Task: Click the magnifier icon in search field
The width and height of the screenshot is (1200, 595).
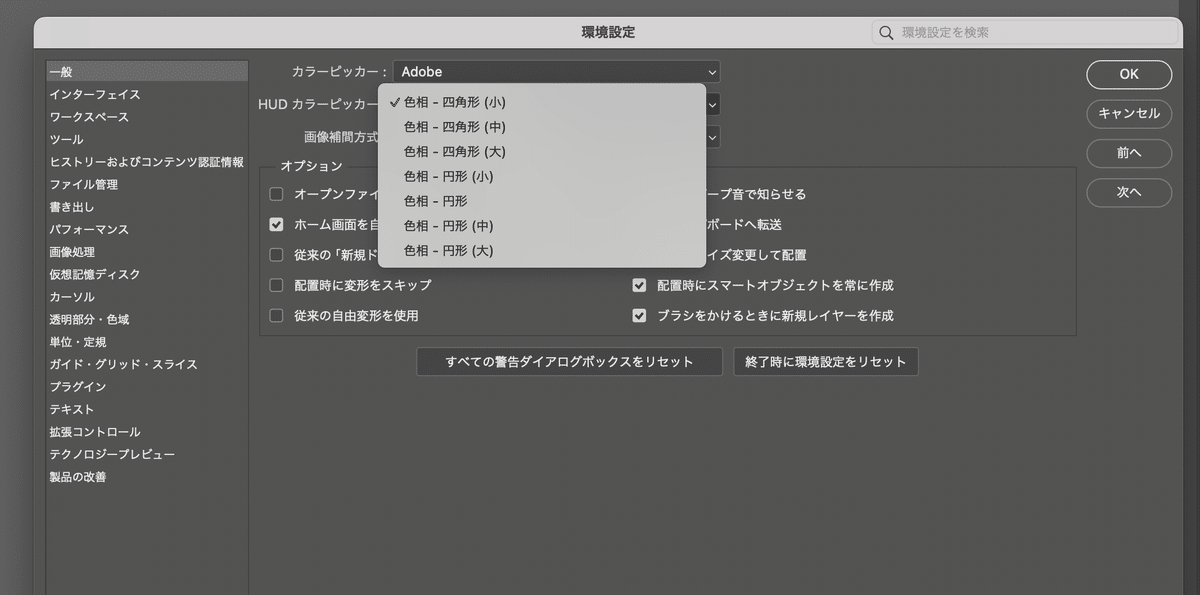Action: [x=885, y=33]
